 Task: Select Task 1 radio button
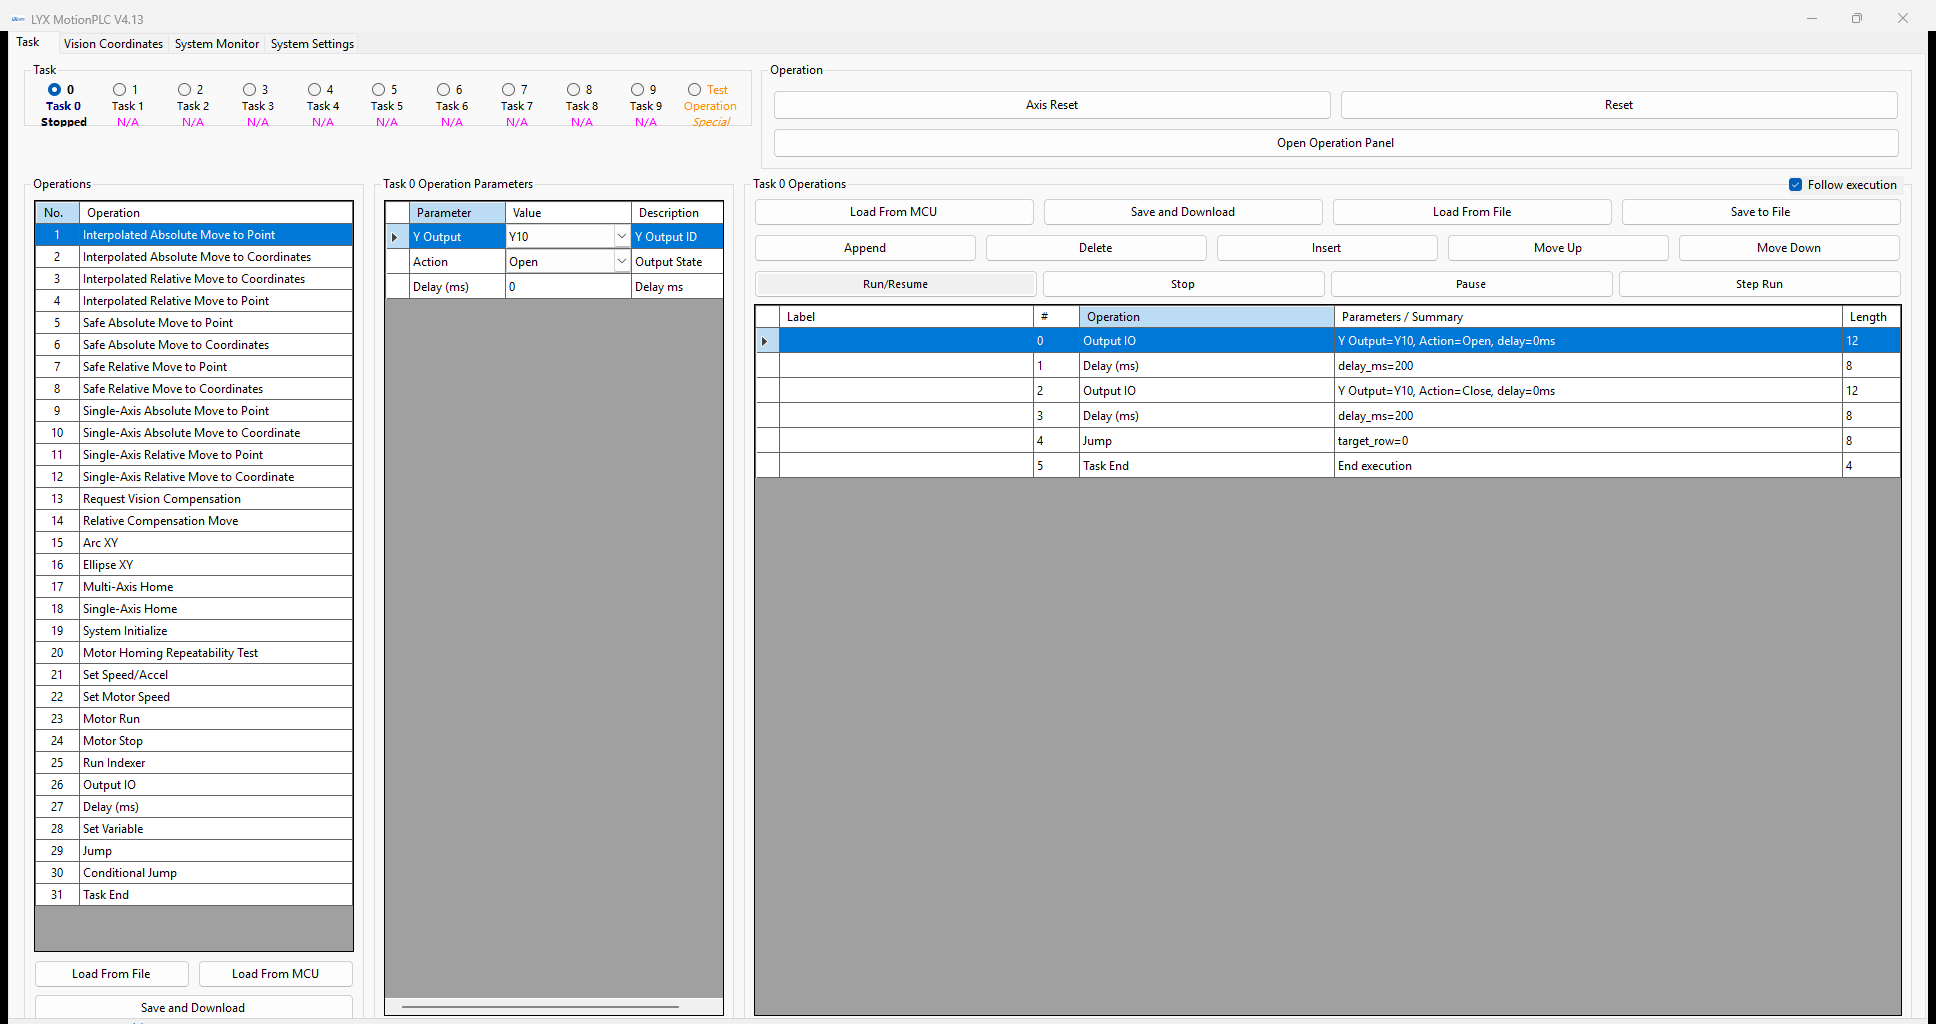tap(119, 89)
